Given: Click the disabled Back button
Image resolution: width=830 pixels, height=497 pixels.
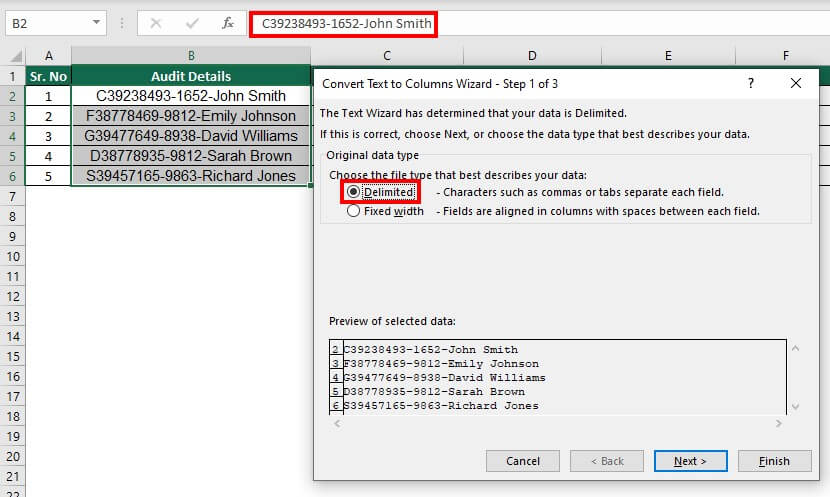Looking at the screenshot, I should [x=607, y=461].
